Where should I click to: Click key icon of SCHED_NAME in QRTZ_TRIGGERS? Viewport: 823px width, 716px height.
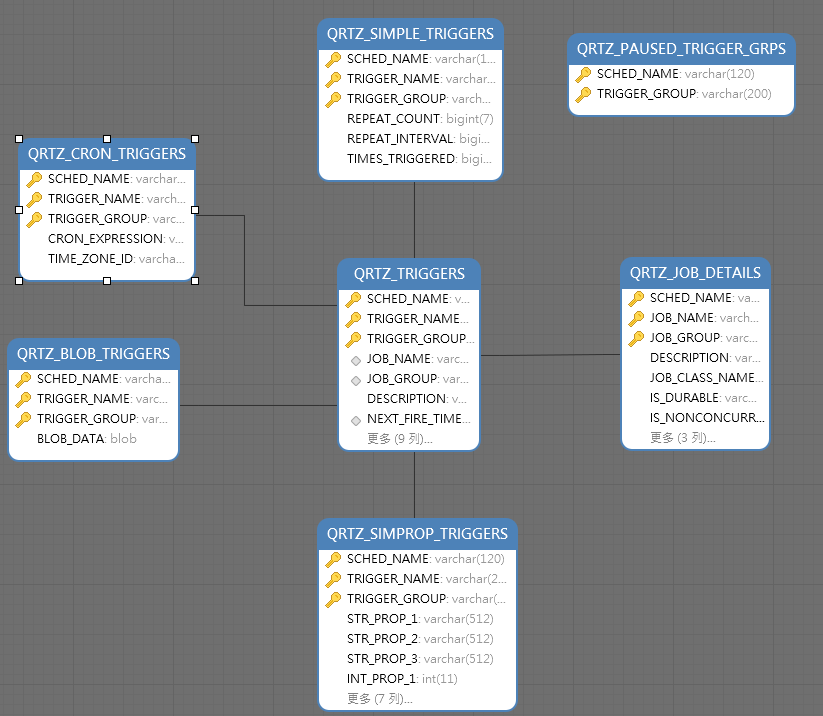[353, 299]
